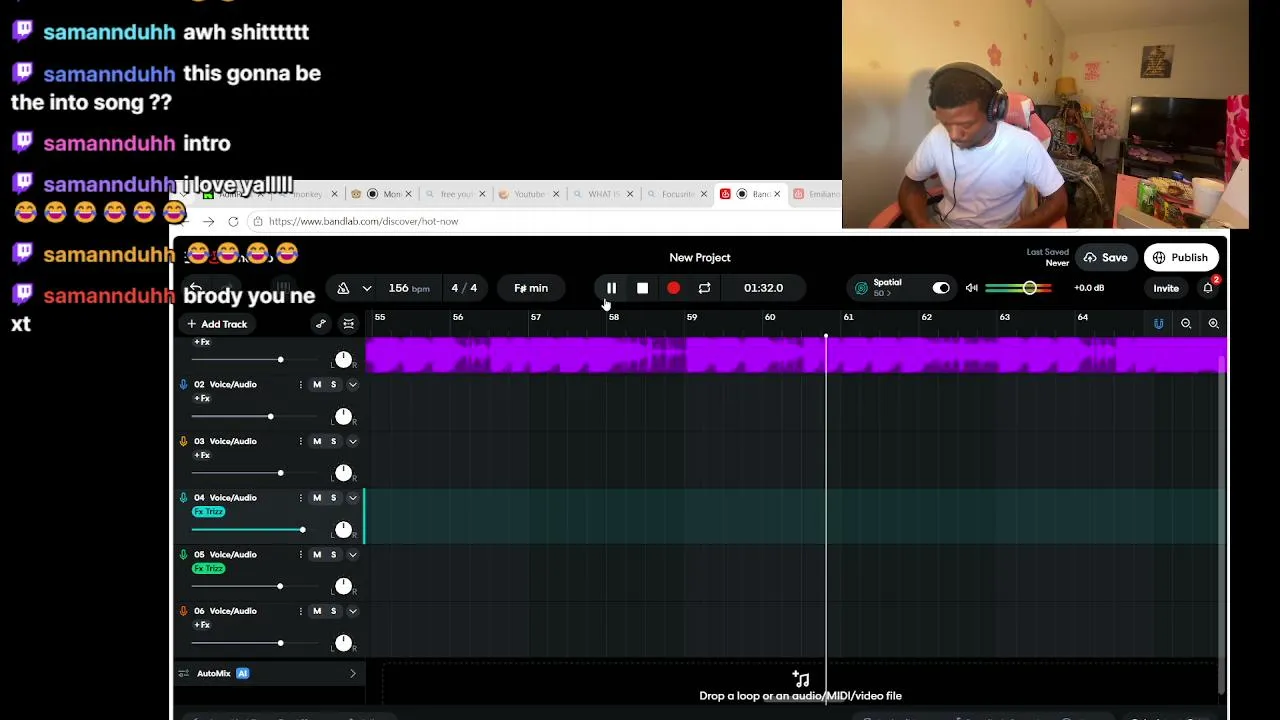Click track 02 pan knob

(343, 416)
